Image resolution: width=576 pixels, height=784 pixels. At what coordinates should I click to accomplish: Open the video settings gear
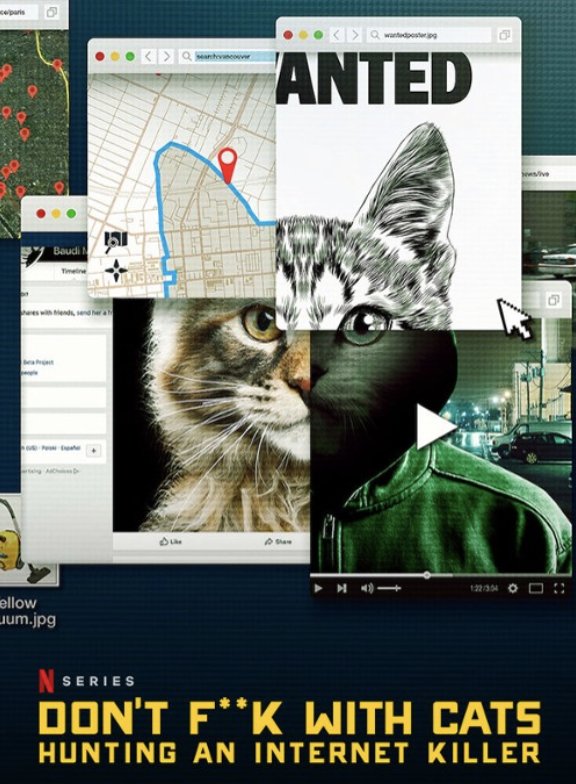tap(512, 588)
